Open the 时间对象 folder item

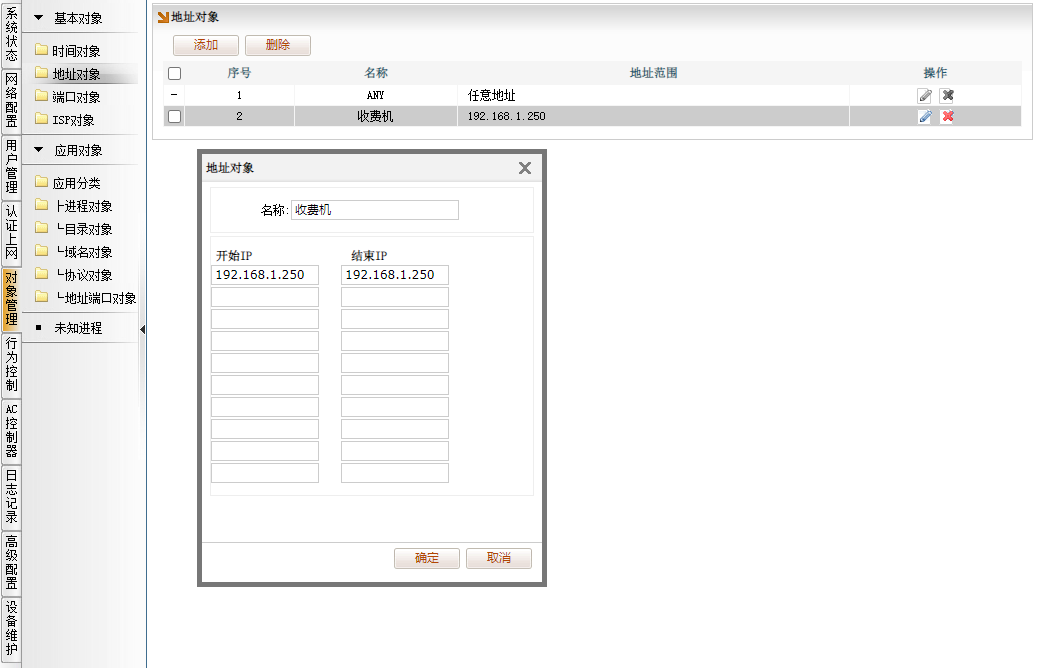click(75, 51)
